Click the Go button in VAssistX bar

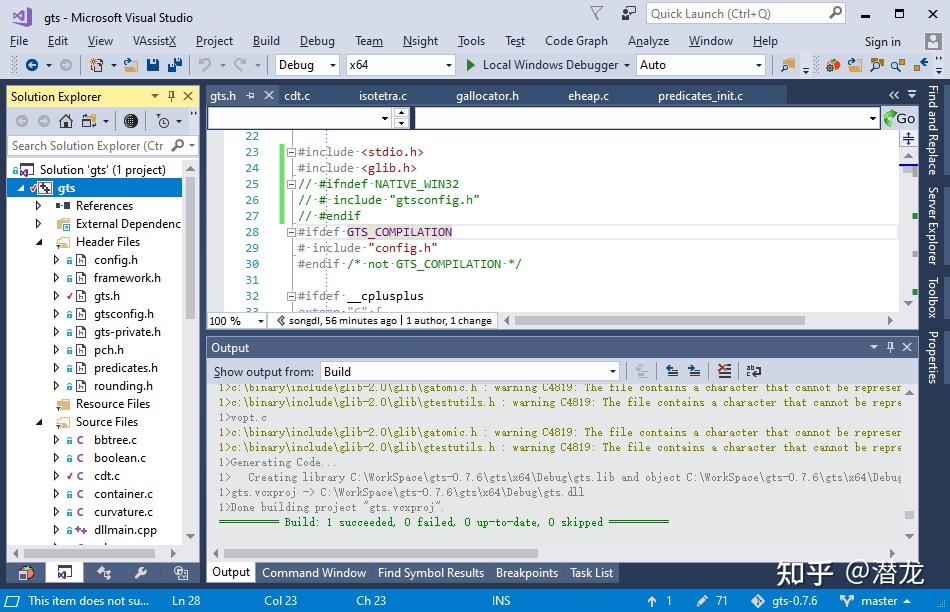[x=899, y=118]
